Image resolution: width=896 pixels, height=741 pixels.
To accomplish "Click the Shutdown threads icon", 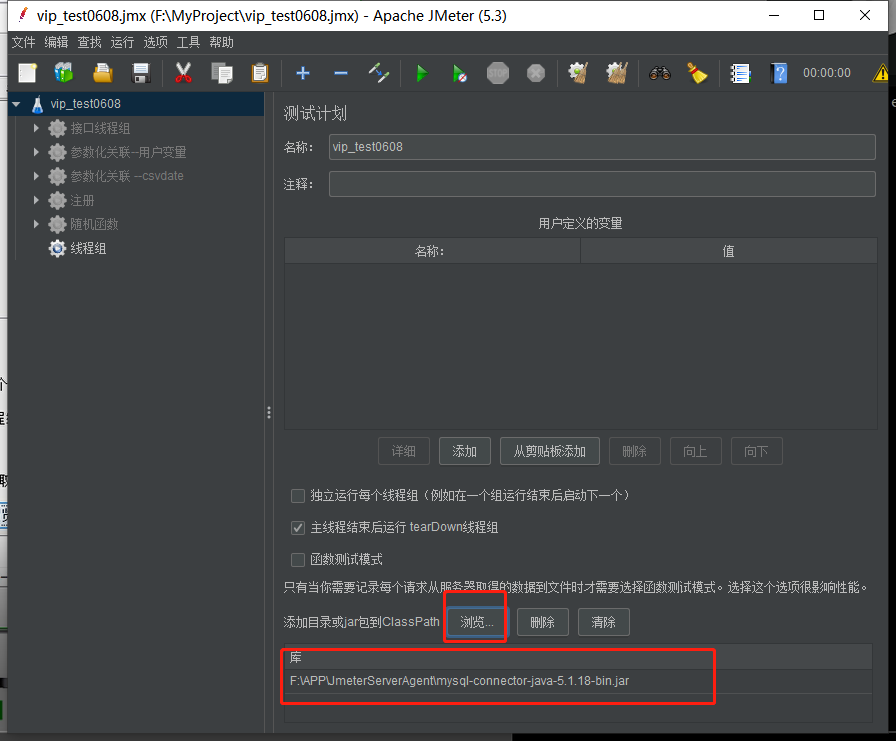I will click(x=535, y=73).
